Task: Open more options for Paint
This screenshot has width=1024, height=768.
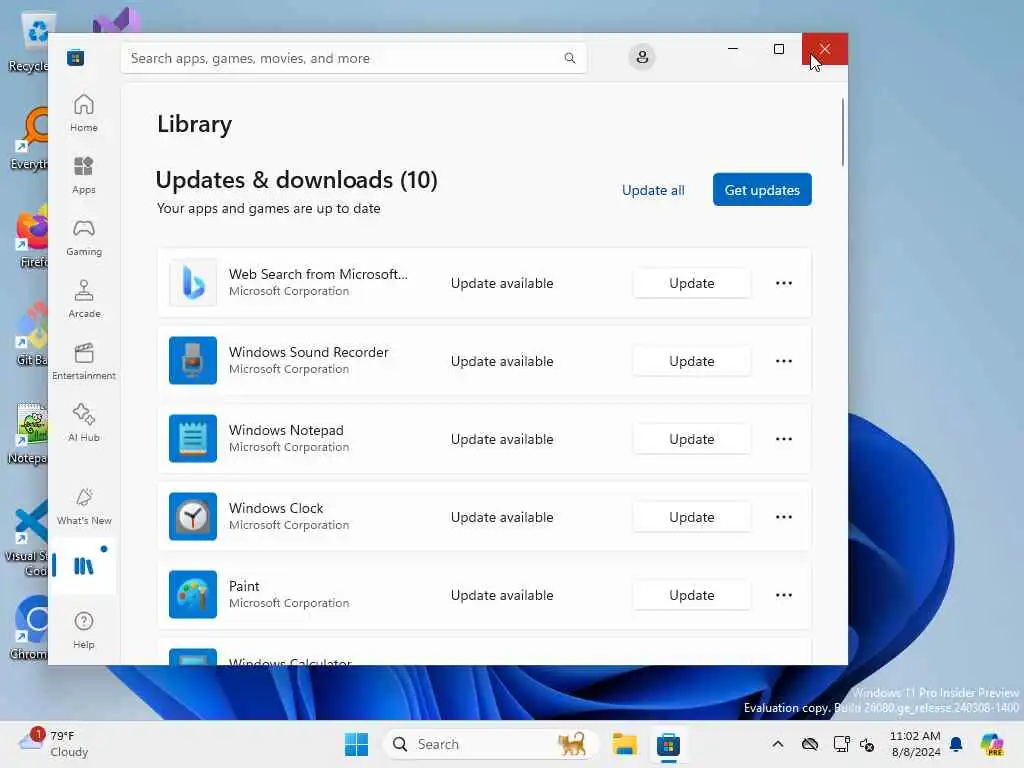Action: (784, 595)
